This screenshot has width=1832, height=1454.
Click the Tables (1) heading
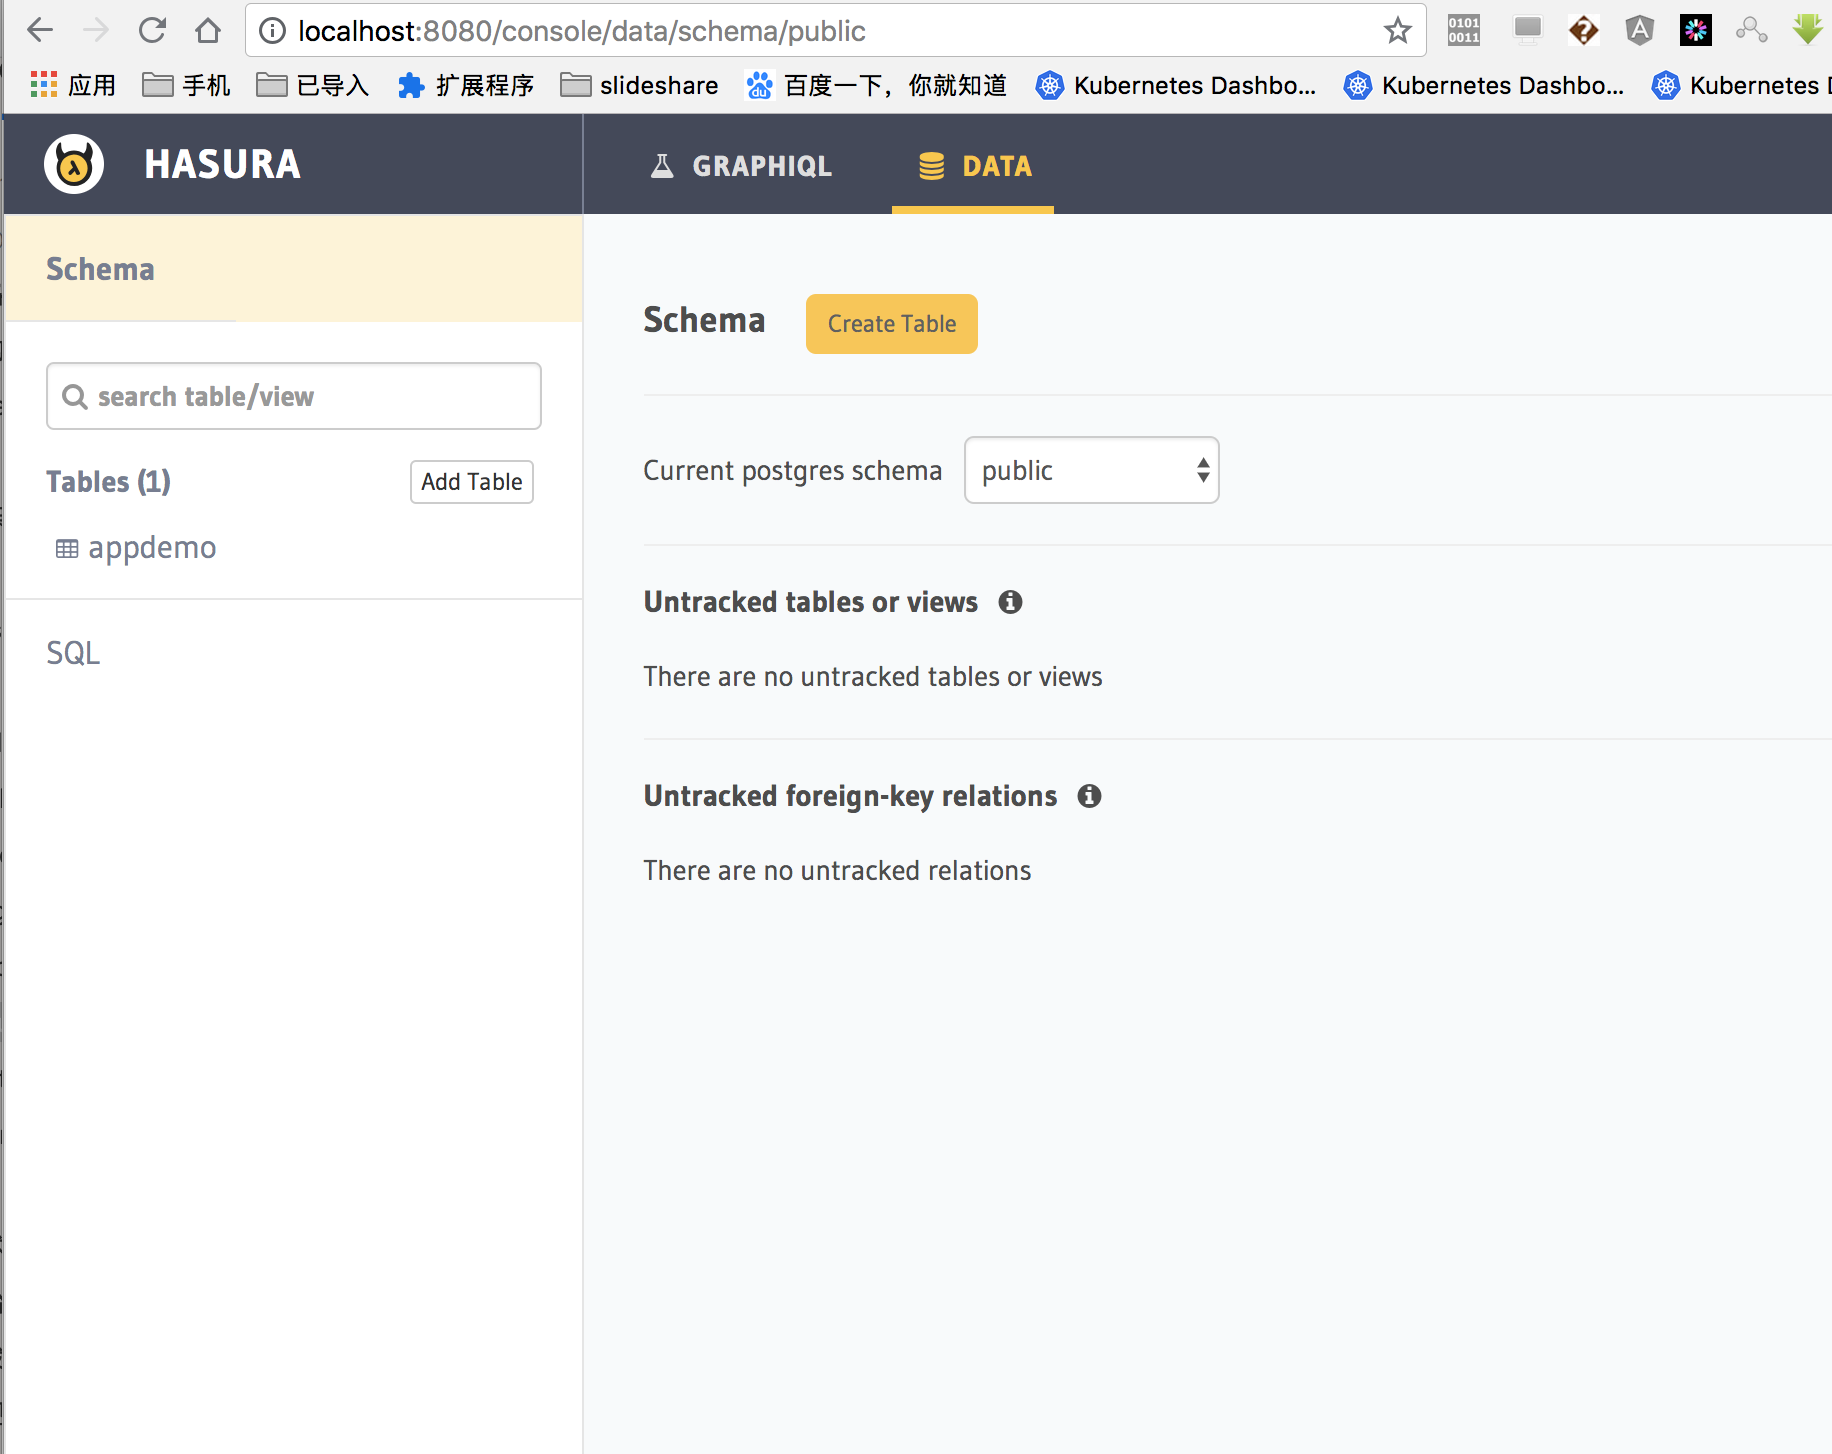108,482
